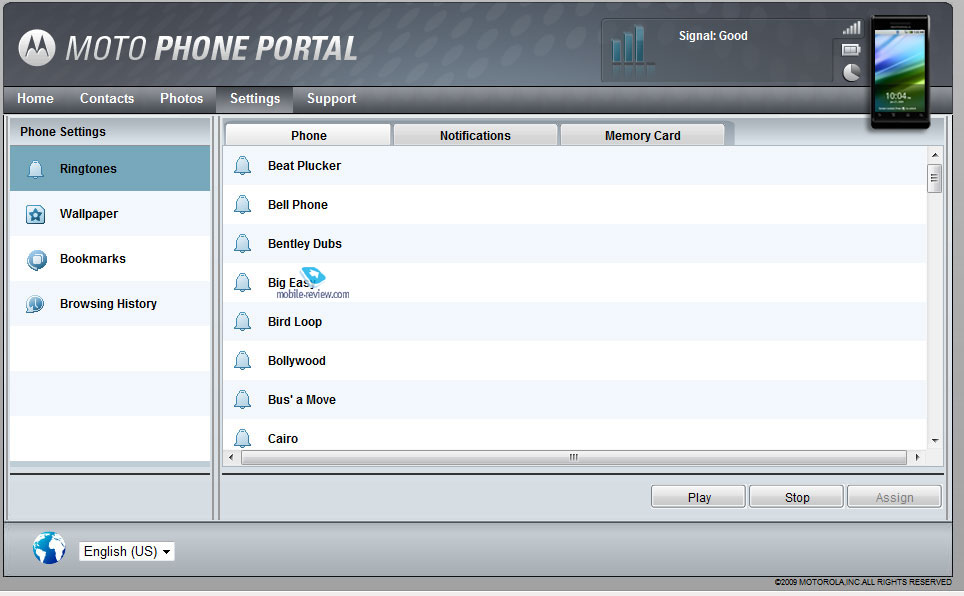The height and width of the screenshot is (596, 964).
Task: Click the ringtone list scroll down arrow
Action: click(934, 440)
